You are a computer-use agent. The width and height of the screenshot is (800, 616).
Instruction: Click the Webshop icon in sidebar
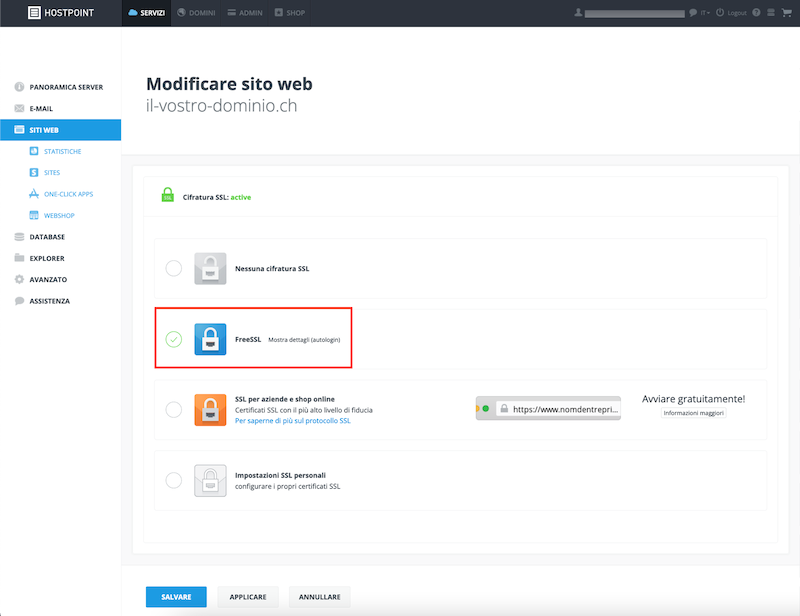click(x=34, y=215)
